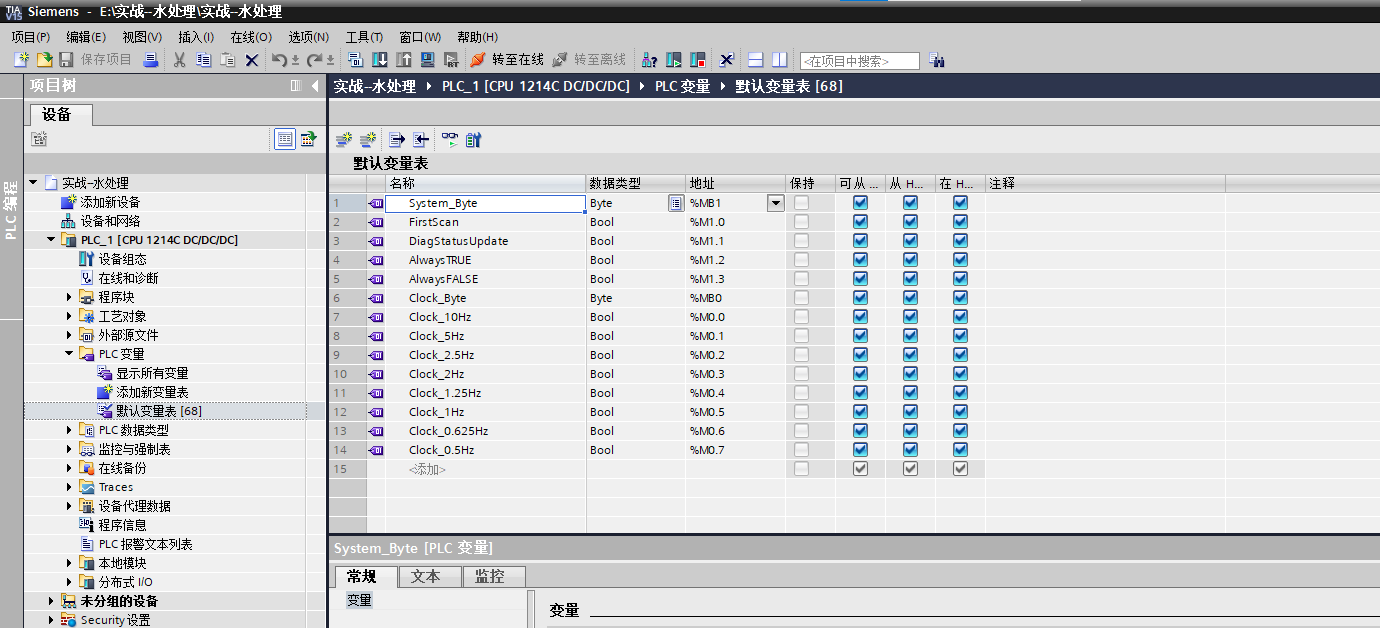Open data type selector for System_Byte
1380x628 pixels.
coord(676,203)
